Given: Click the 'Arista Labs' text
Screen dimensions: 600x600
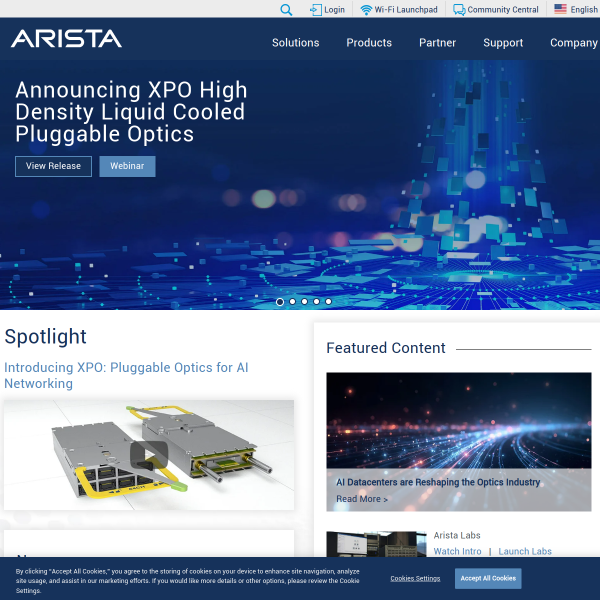Looking at the screenshot, I should pyautogui.click(x=457, y=535).
